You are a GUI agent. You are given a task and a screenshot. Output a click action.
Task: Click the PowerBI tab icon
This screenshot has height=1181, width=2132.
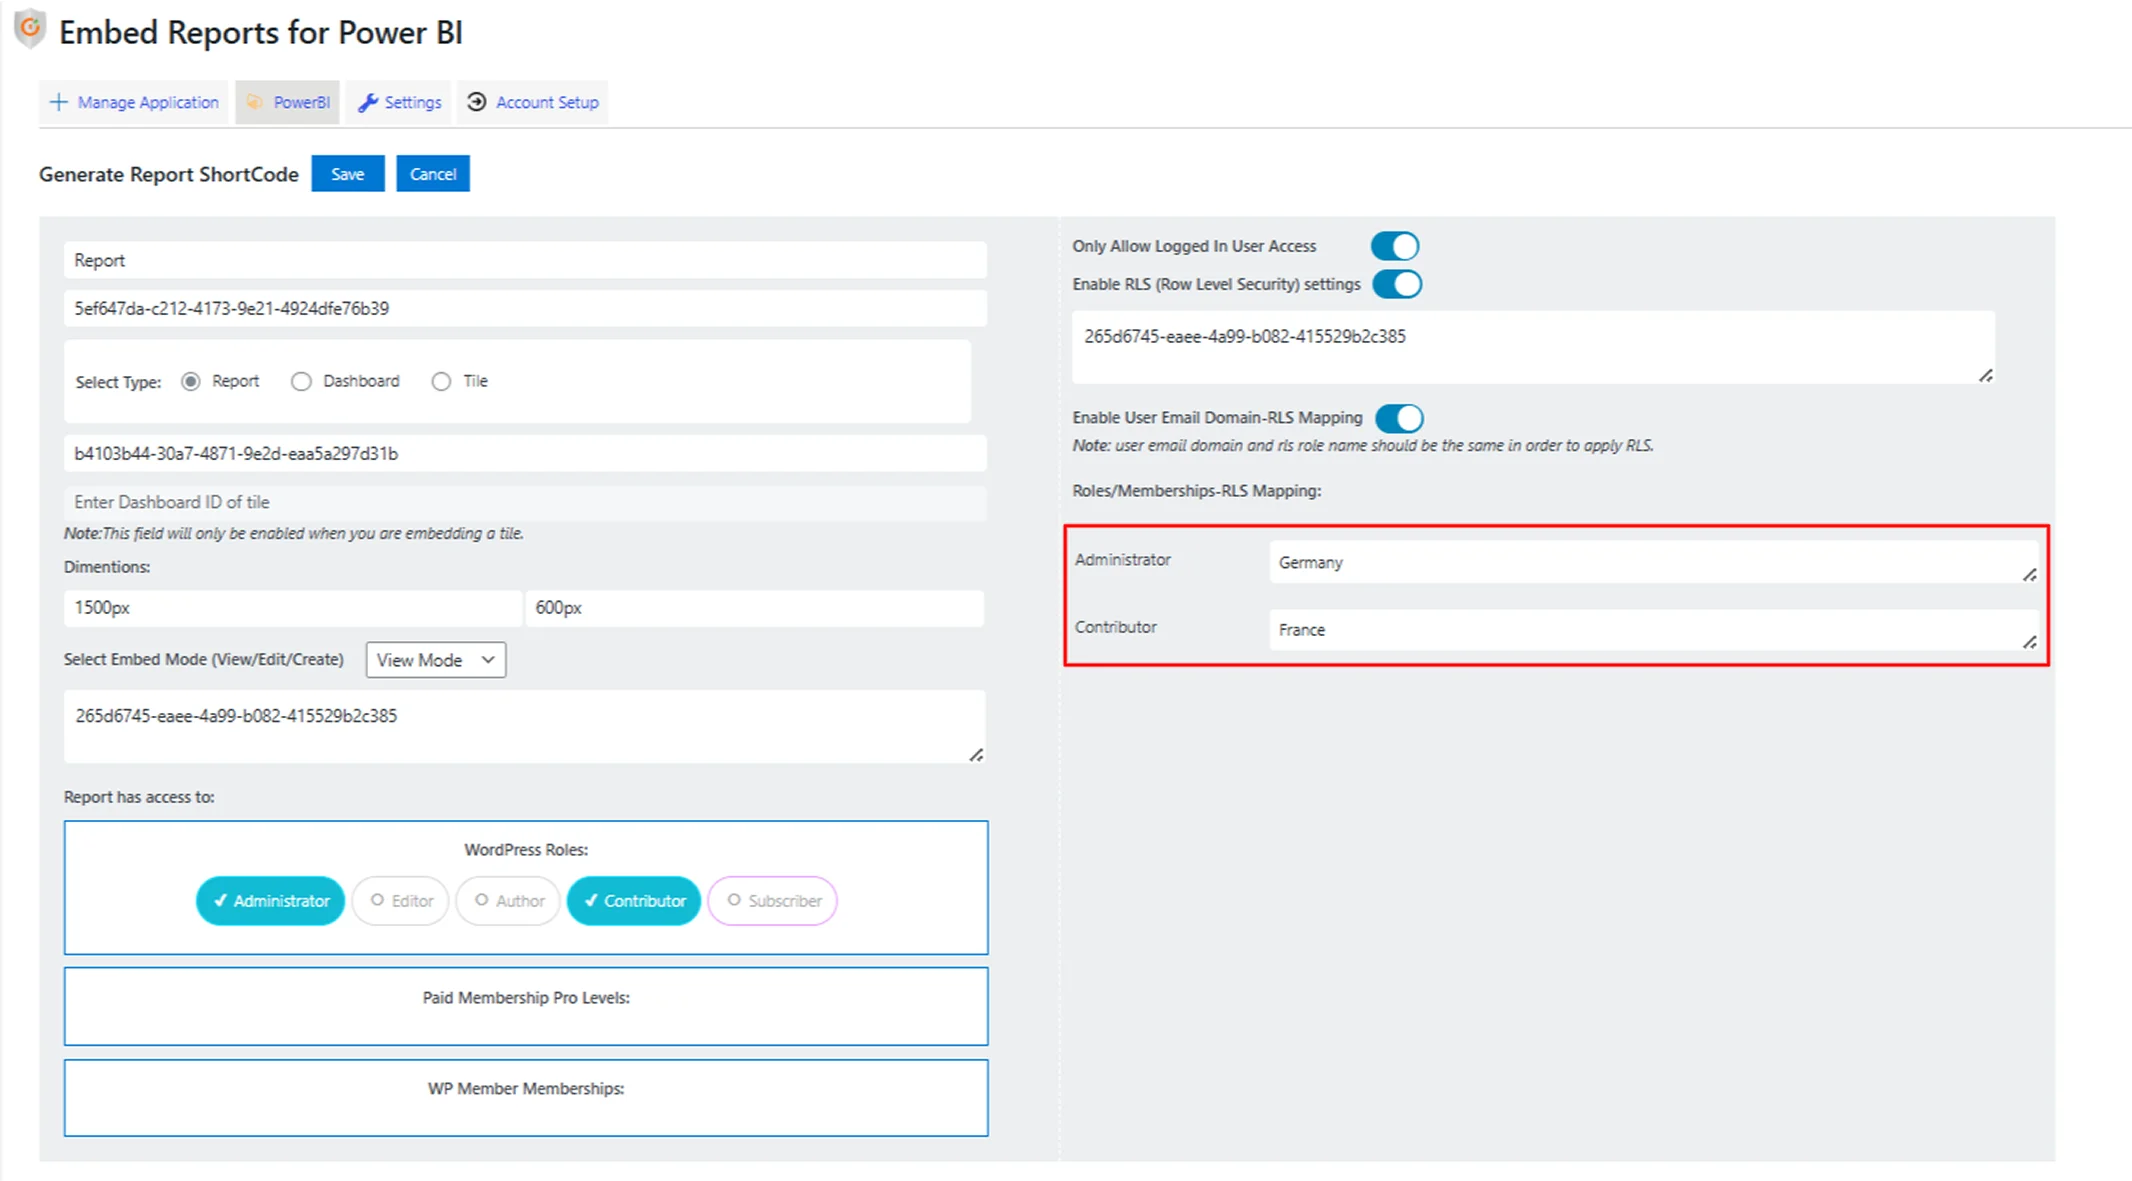point(254,102)
